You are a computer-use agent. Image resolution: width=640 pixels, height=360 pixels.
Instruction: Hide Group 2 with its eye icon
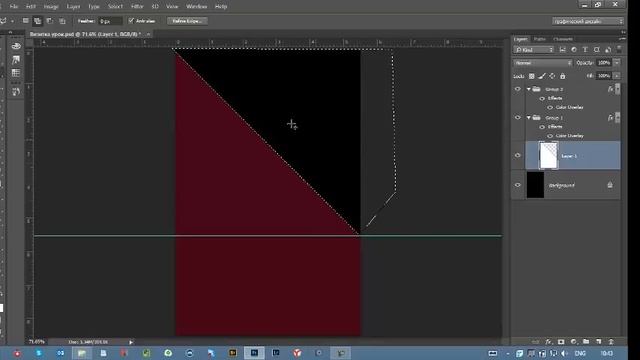[518, 89]
